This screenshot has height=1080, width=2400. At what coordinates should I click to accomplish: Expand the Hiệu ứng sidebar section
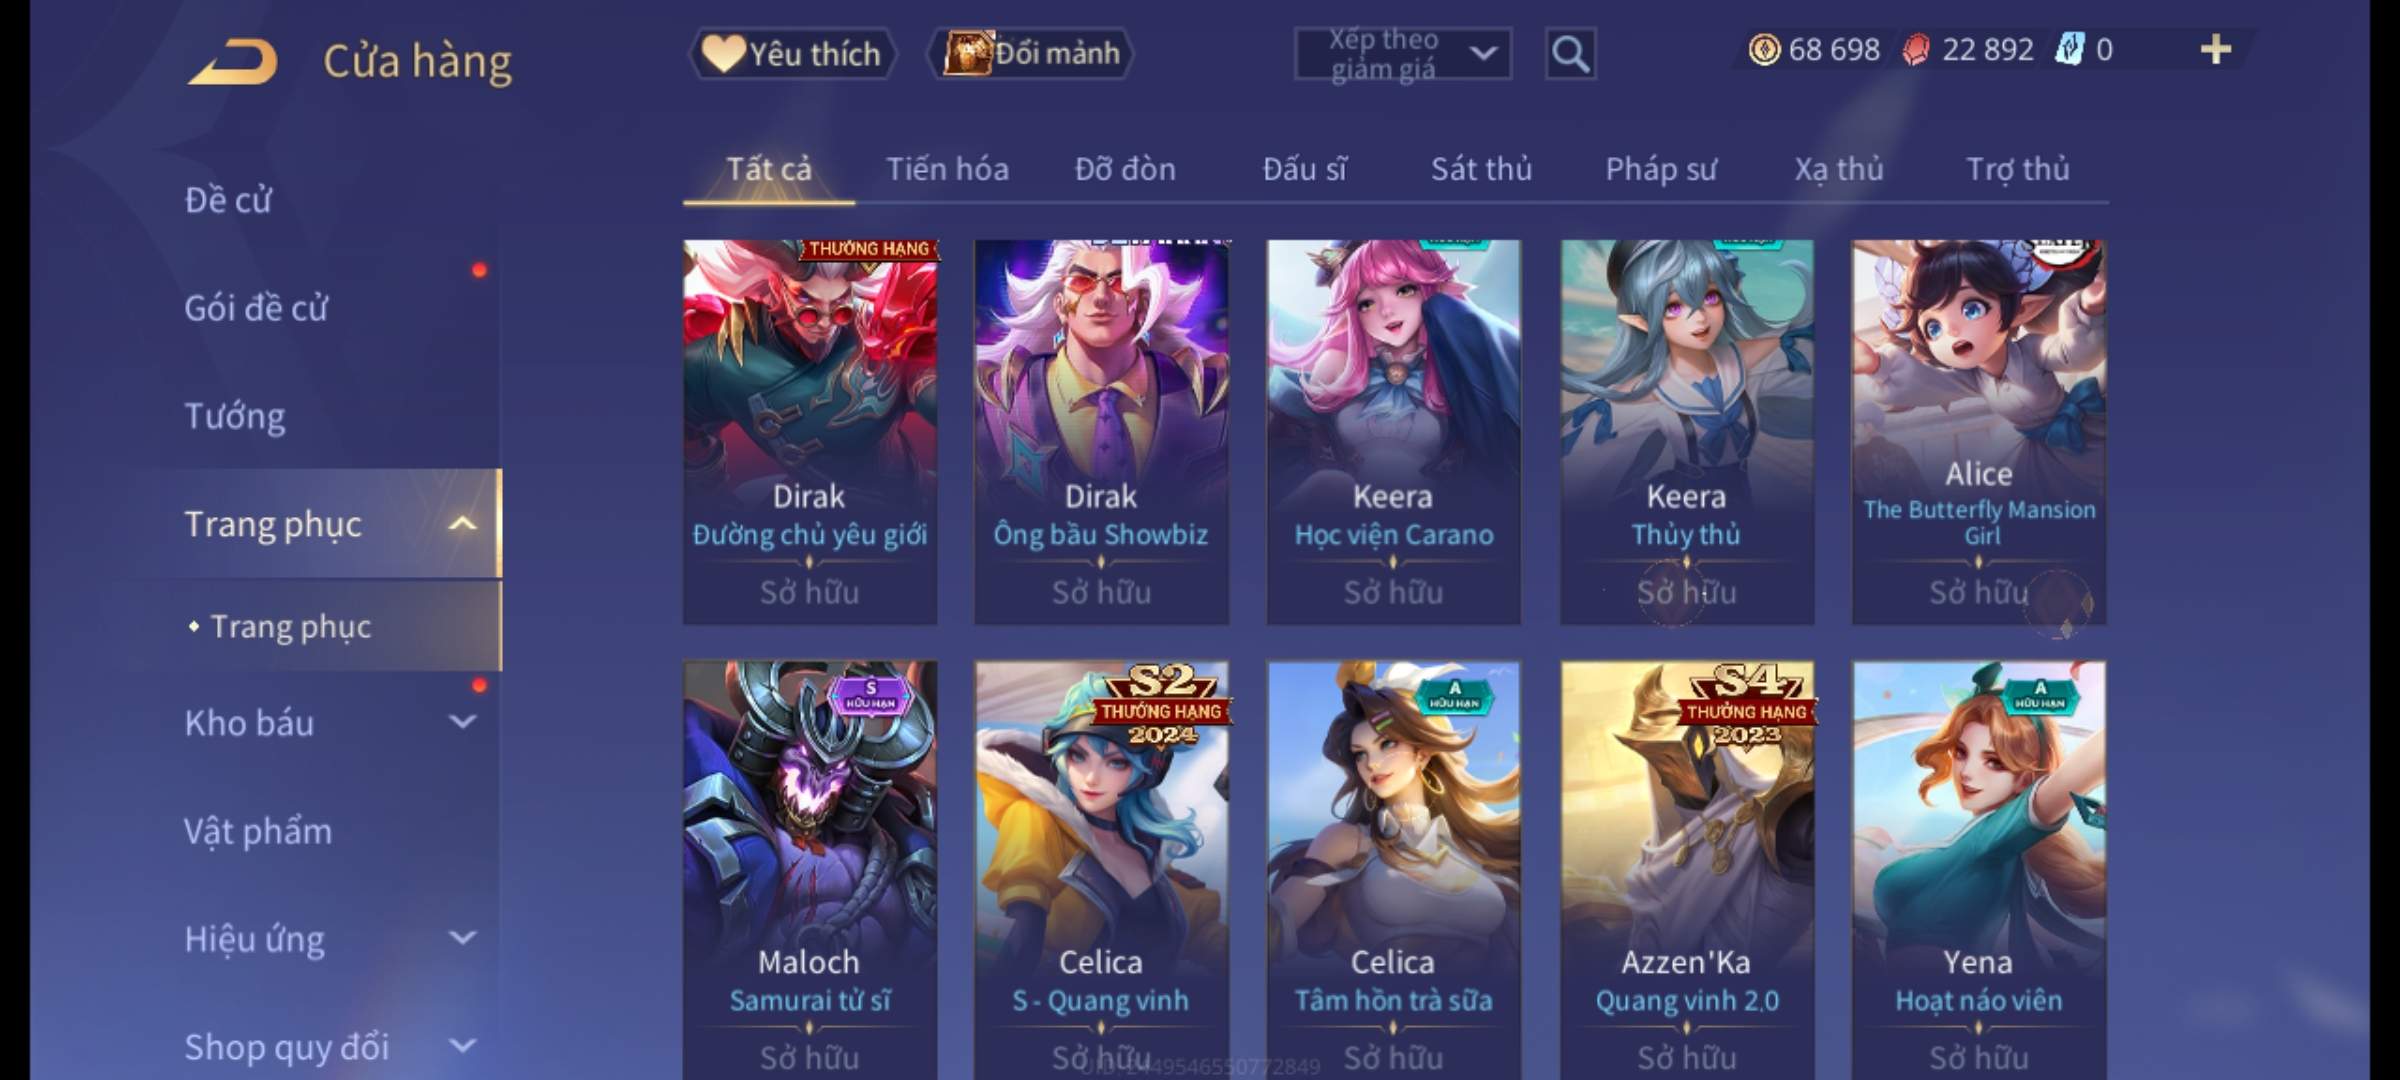point(463,938)
